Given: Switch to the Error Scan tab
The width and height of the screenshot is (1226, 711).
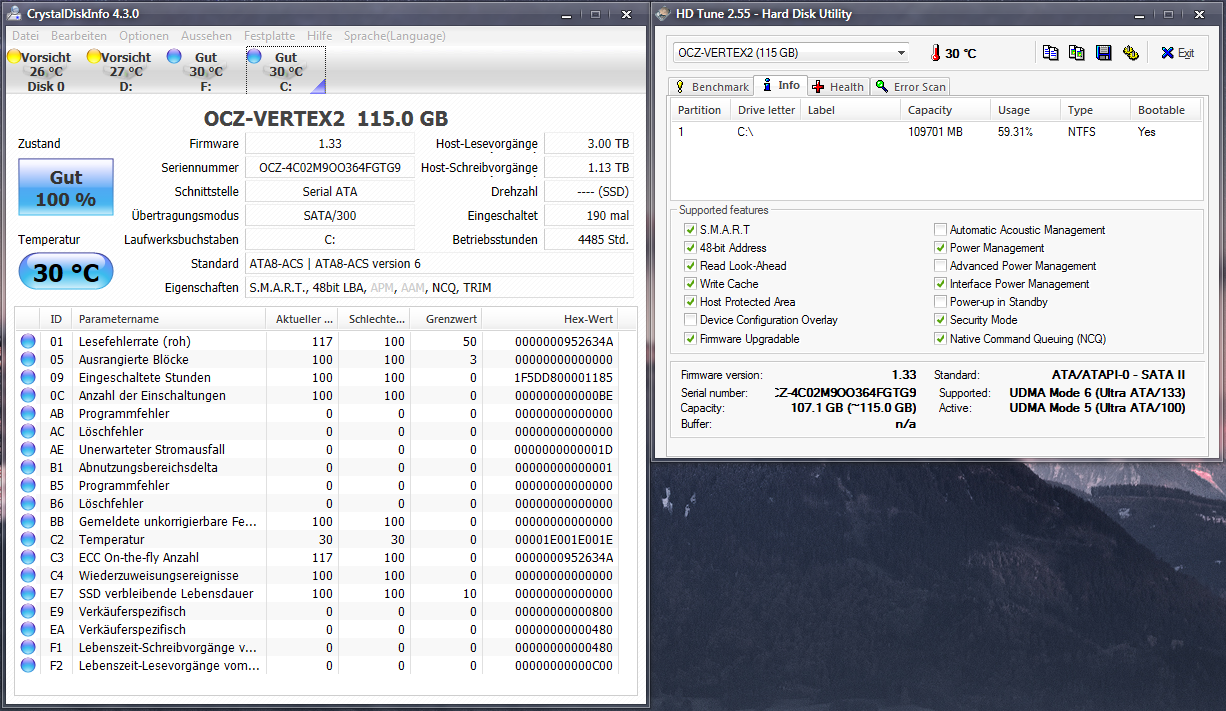Looking at the screenshot, I should (910, 87).
